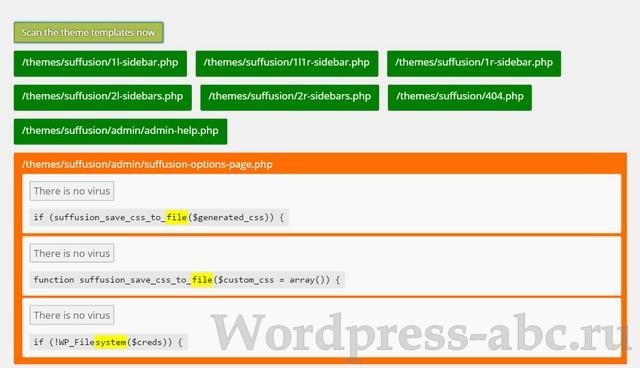Select the /themes/suffusion/1l1r-sidebar.php file block

[x=287, y=63]
